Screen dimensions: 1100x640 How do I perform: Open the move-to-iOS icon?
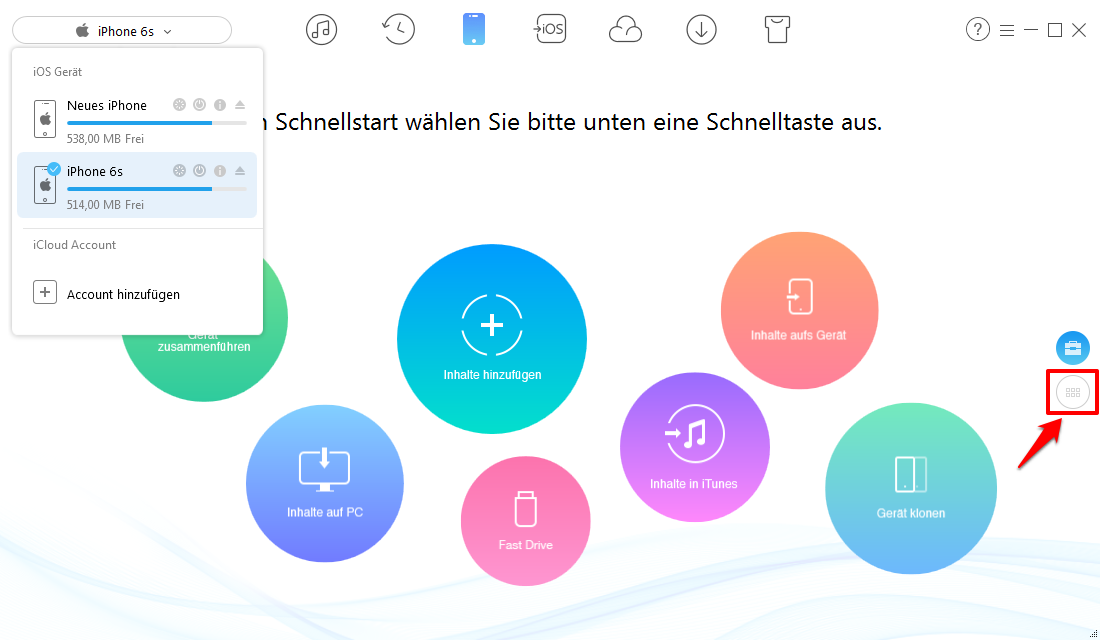tap(549, 29)
